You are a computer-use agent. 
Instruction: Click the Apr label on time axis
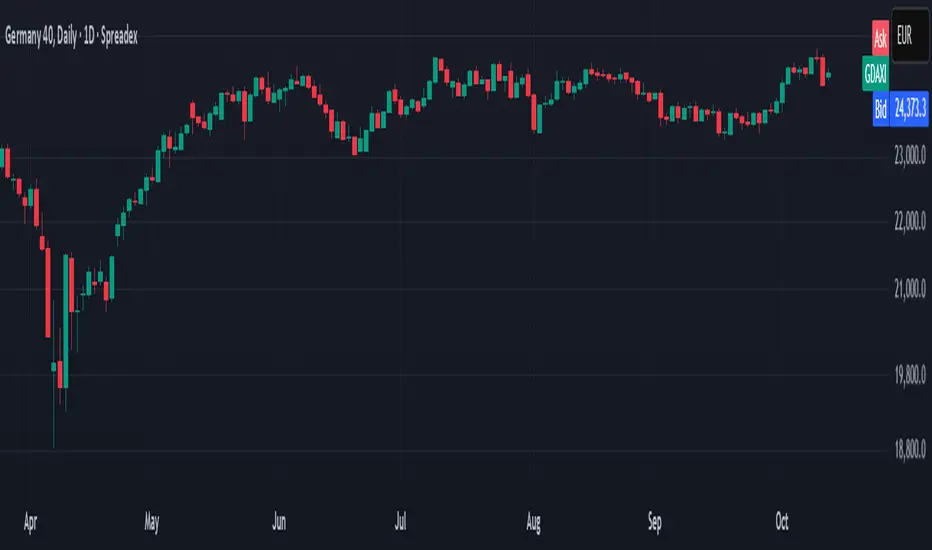[30, 522]
